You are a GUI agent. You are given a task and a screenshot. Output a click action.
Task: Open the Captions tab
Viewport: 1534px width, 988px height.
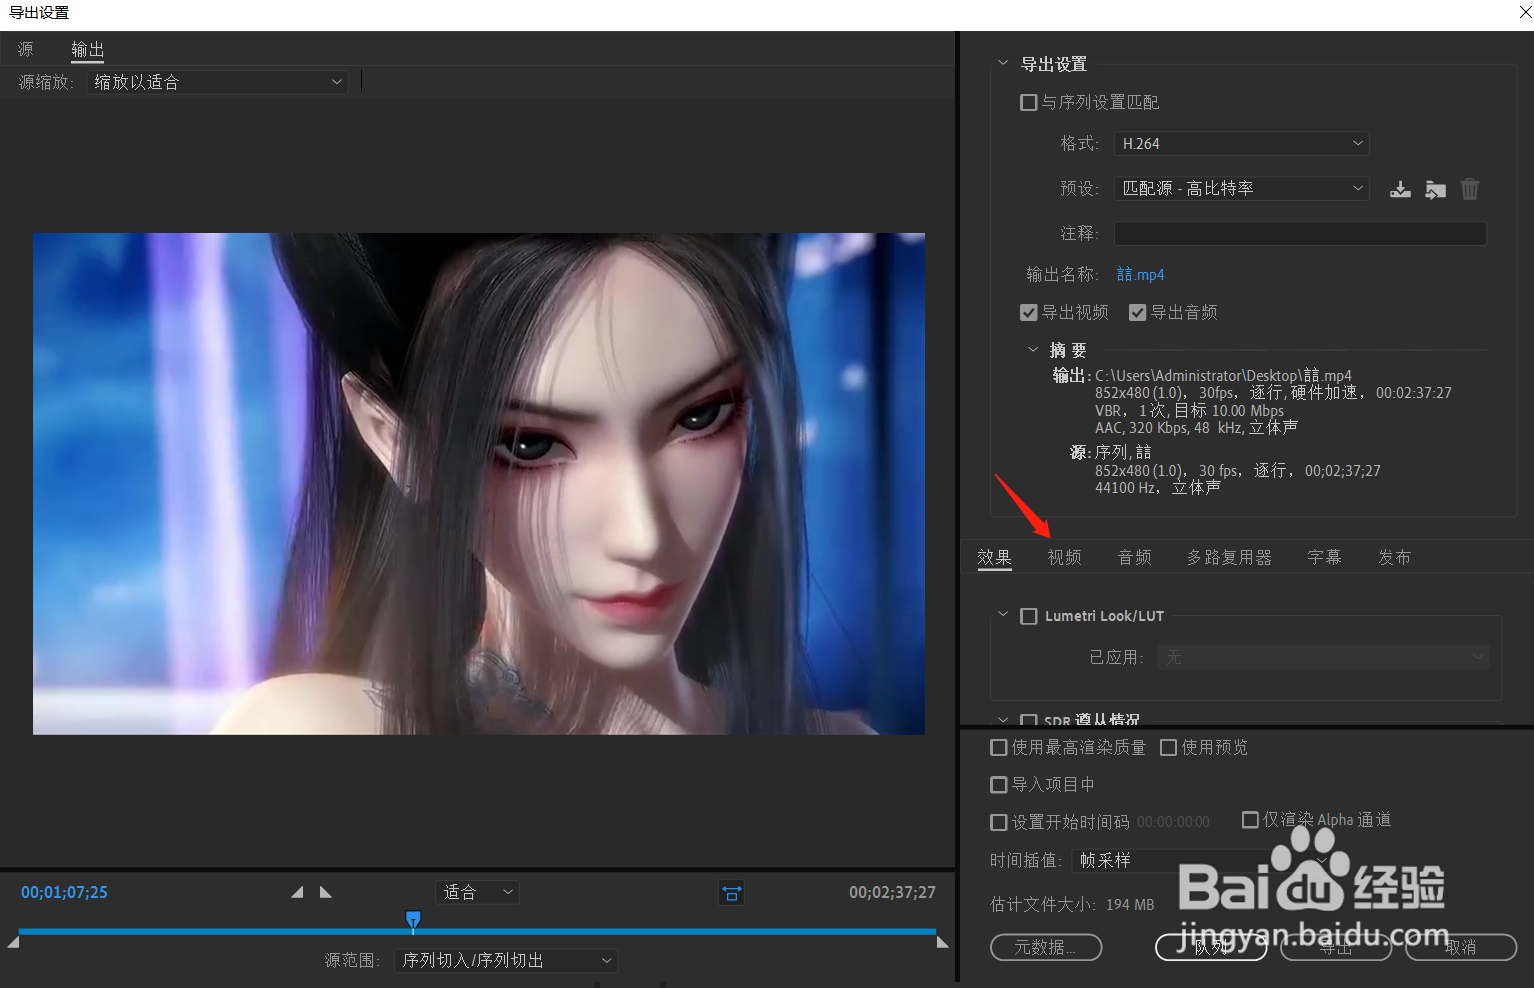coord(1324,558)
